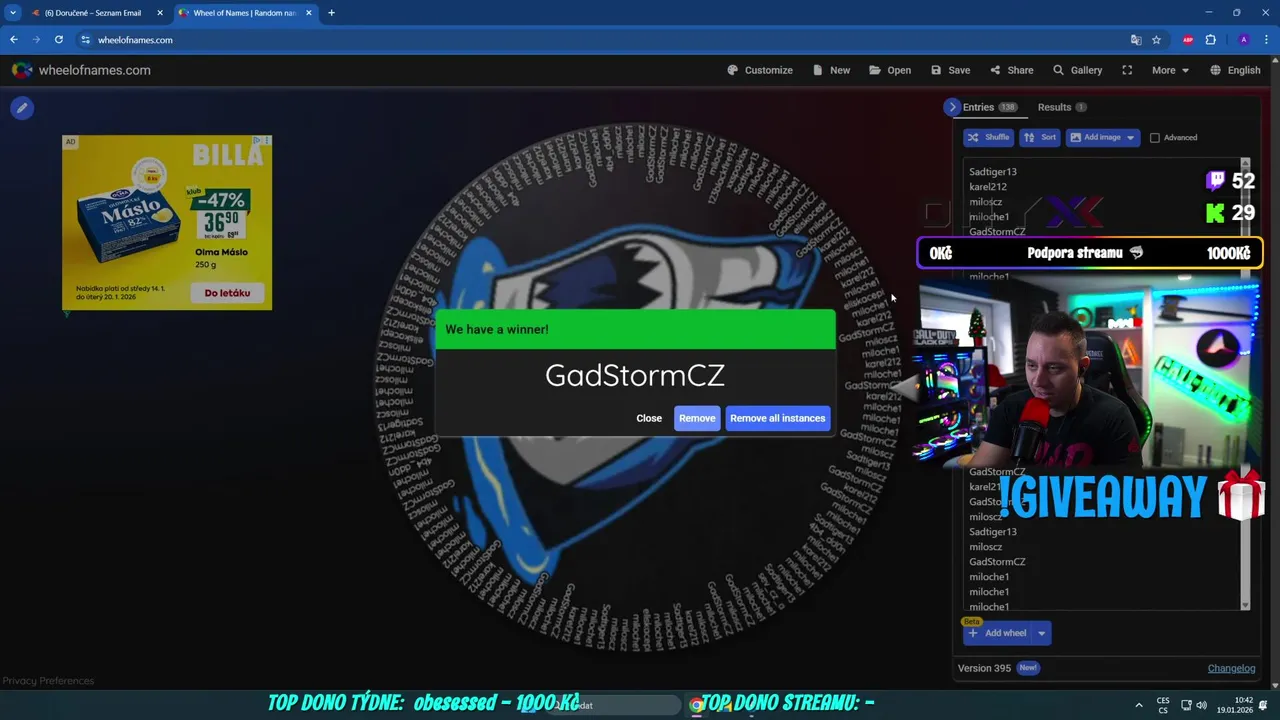Open the network status tray icon

coord(1186,705)
